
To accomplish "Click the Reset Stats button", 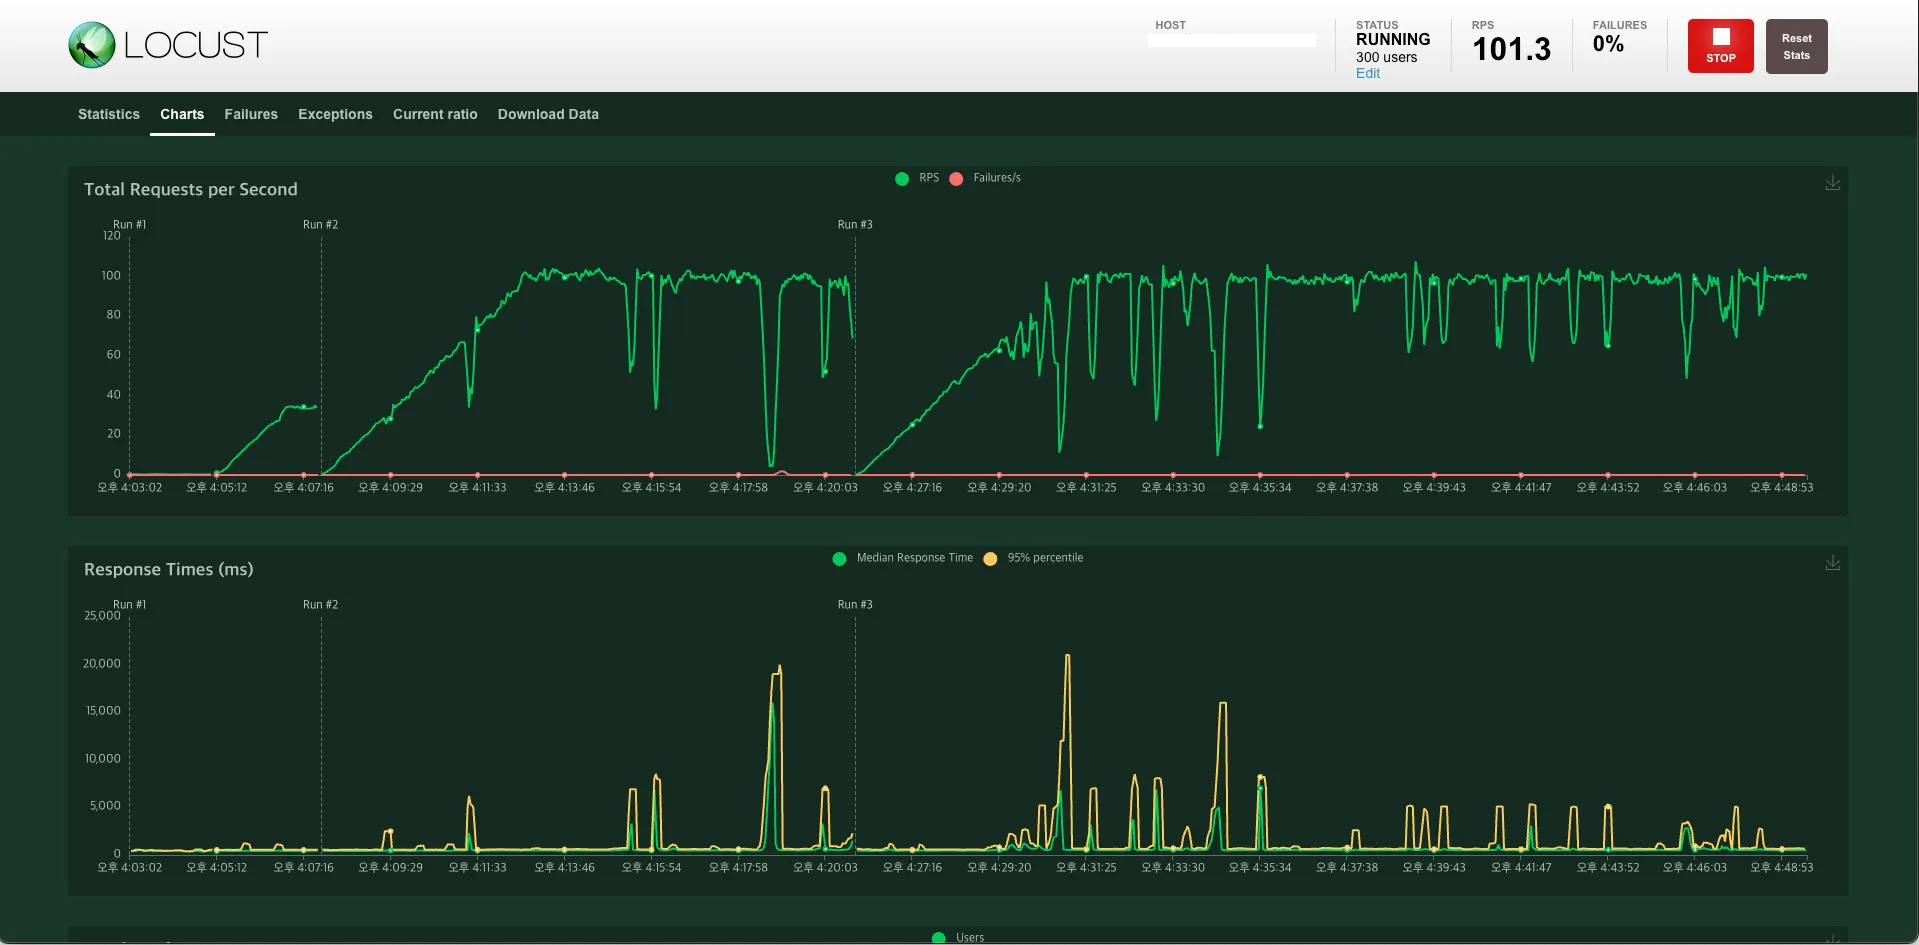I will pos(1796,46).
